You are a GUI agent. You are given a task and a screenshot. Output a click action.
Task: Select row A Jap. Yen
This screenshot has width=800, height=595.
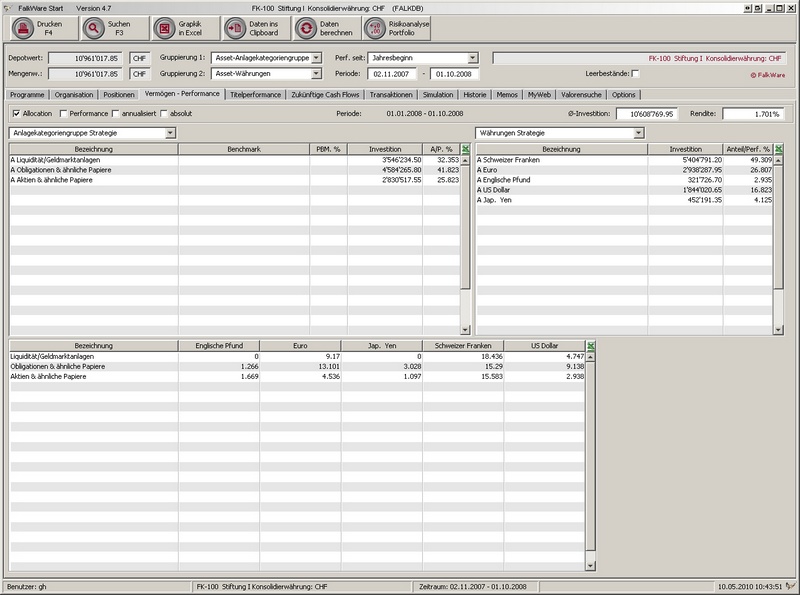pos(624,200)
